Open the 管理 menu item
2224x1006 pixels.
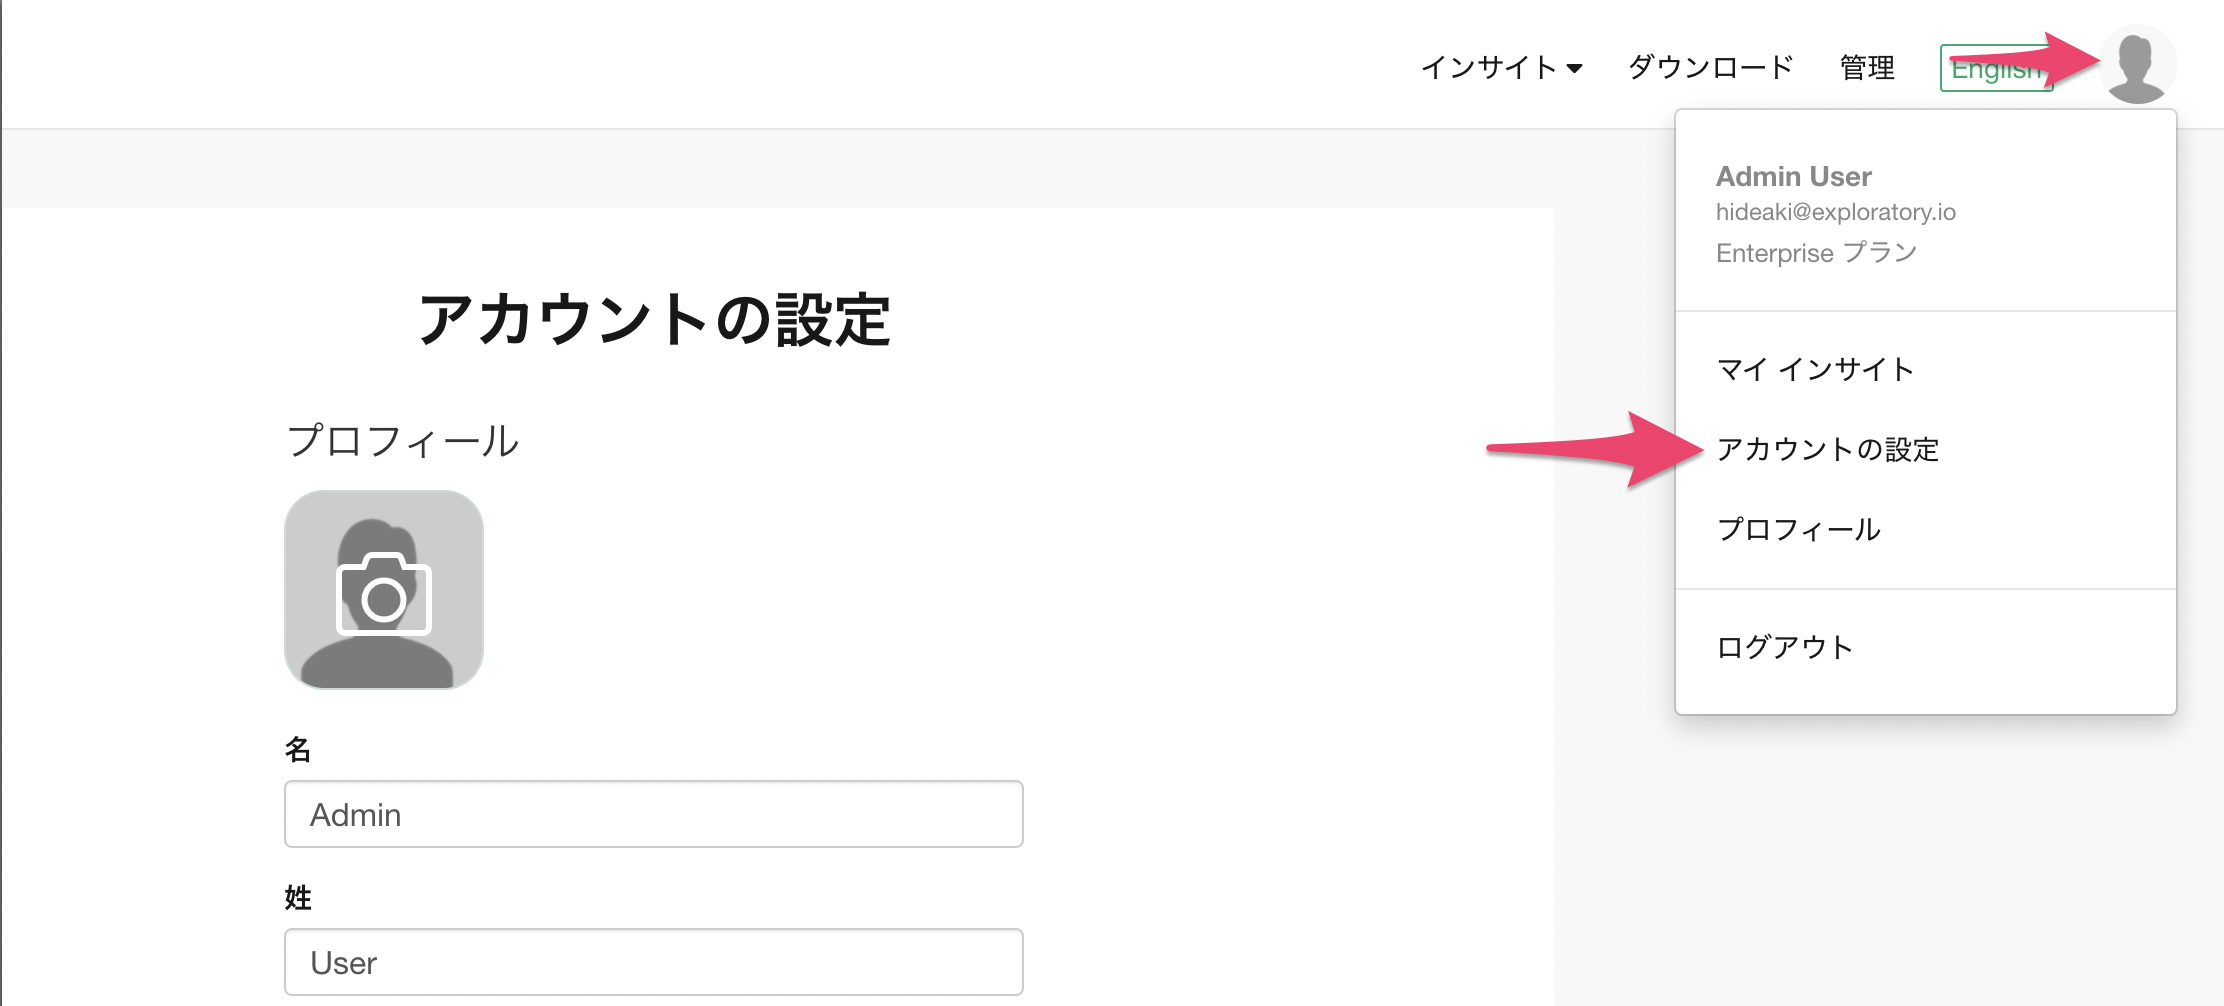point(1868,67)
